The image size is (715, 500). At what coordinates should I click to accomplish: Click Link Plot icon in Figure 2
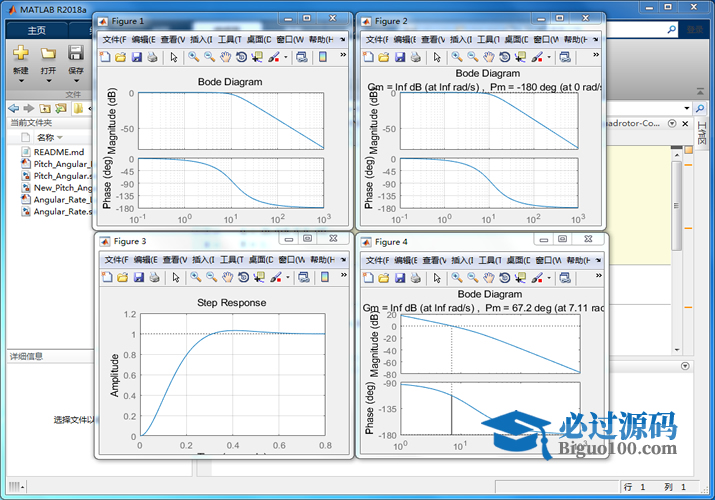[x=566, y=58]
